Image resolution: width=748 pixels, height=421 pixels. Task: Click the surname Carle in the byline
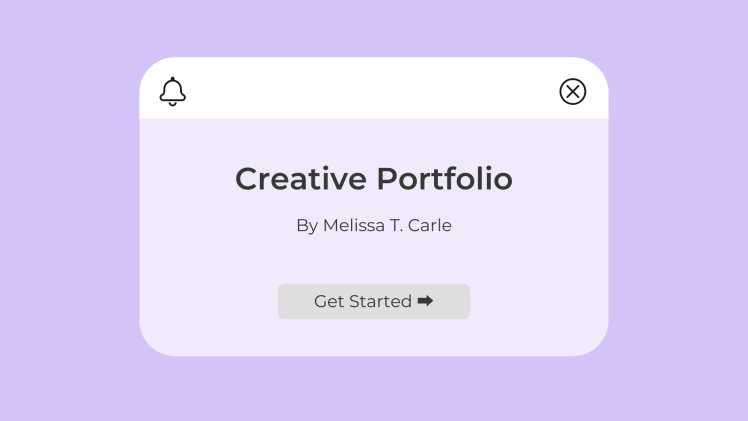pyautogui.click(x=430, y=226)
